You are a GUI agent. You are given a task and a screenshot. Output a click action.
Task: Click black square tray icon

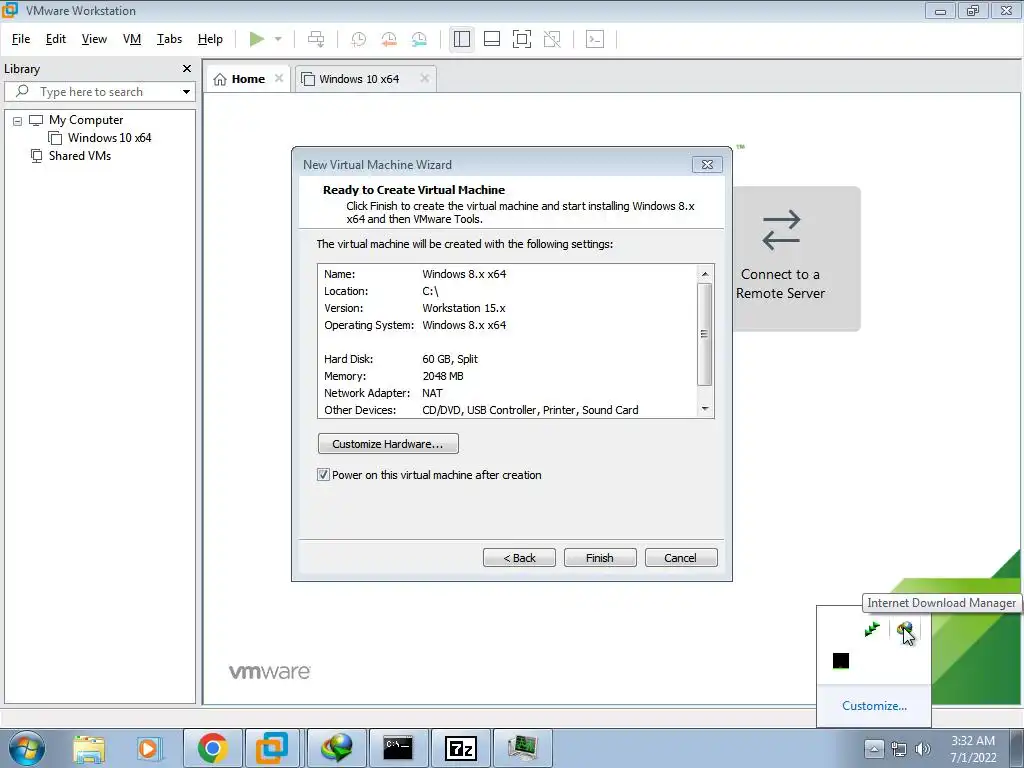tap(840, 662)
